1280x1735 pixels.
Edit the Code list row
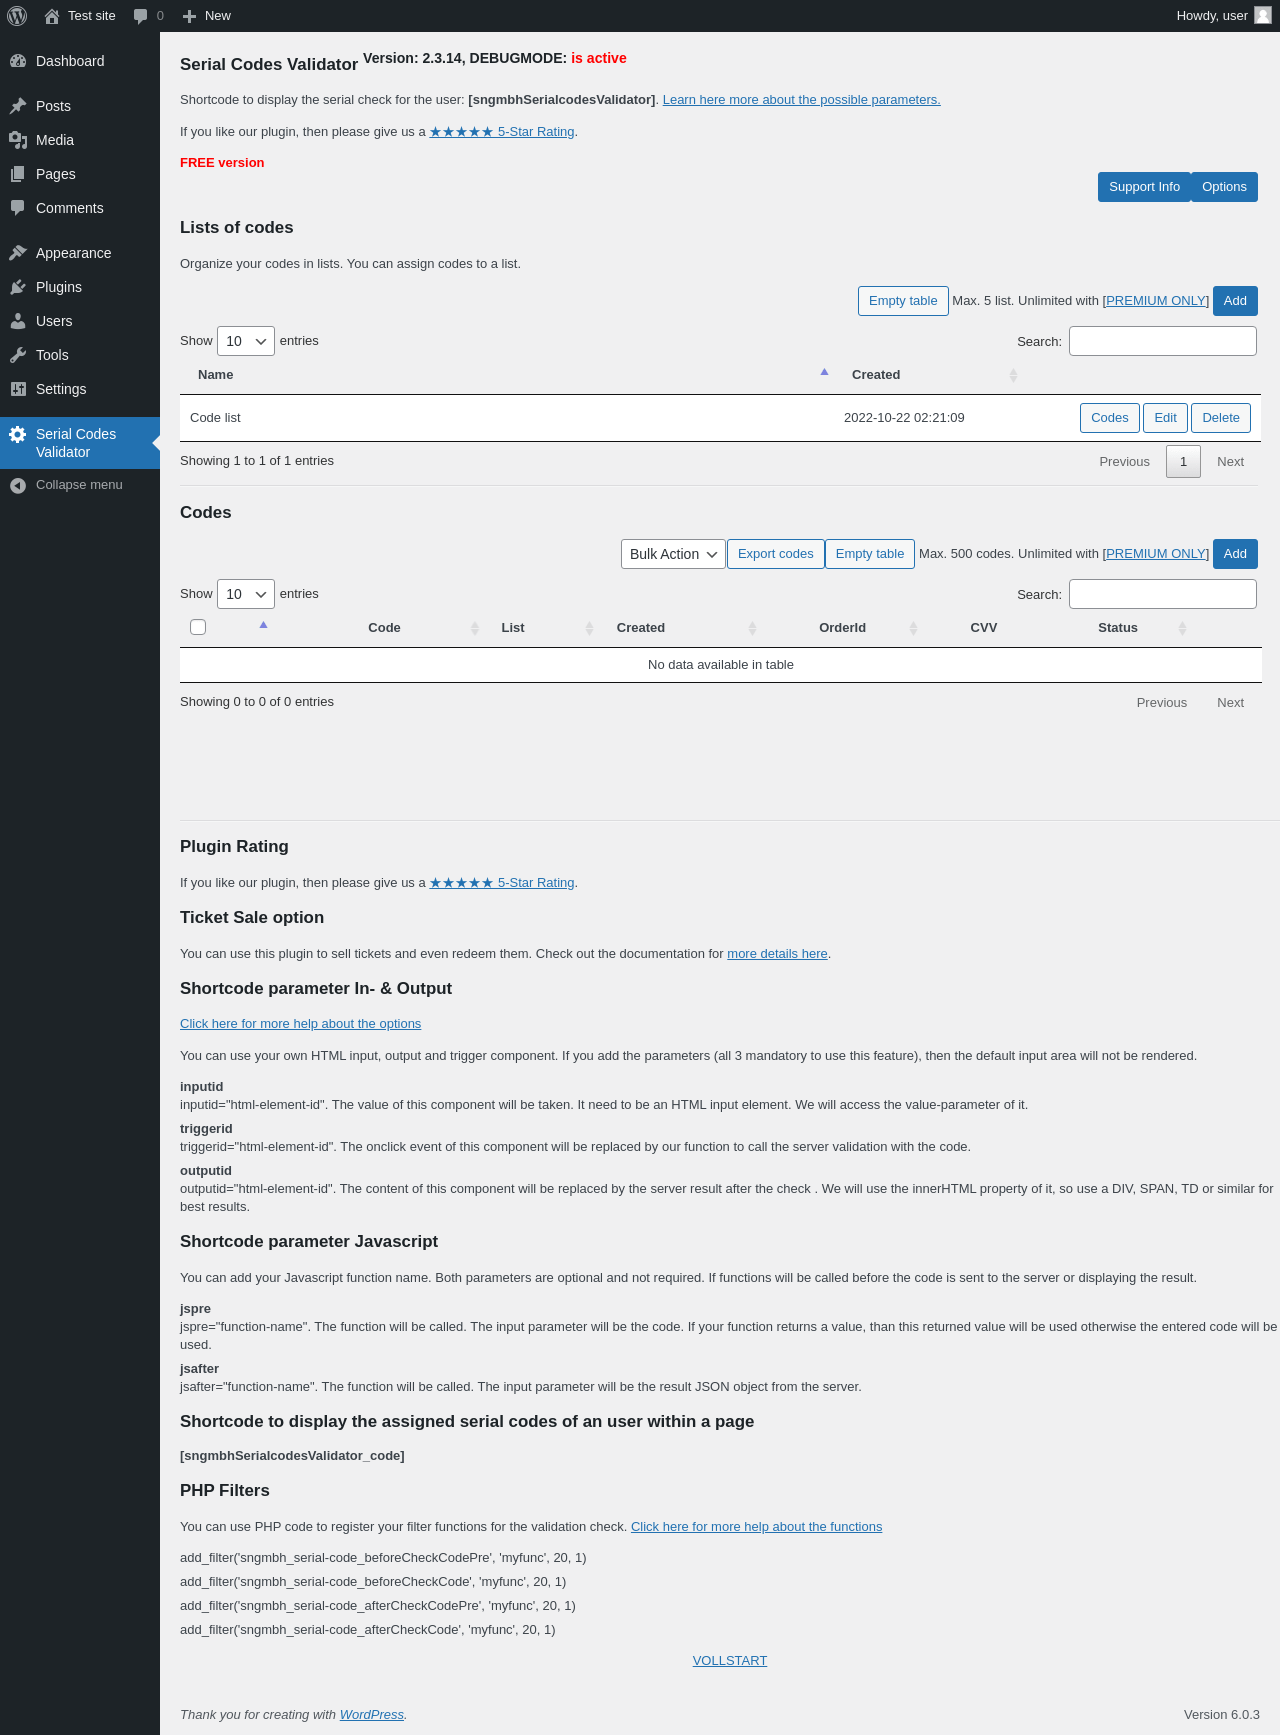point(1165,418)
